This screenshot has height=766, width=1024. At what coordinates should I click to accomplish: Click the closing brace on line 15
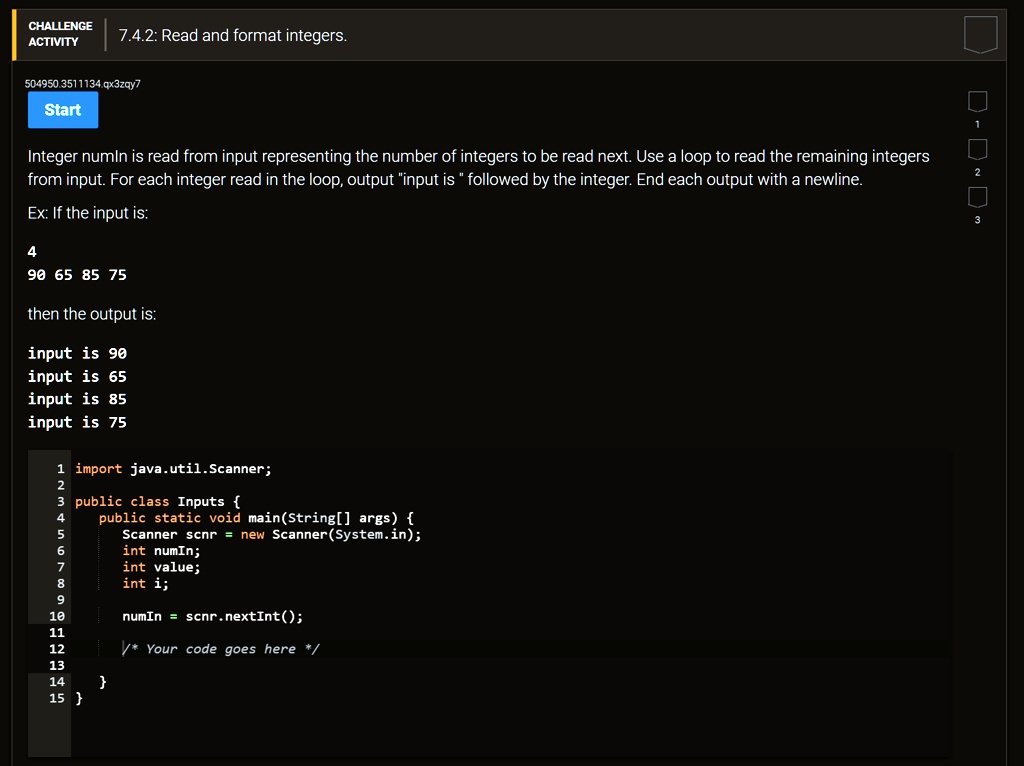tap(79, 698)
